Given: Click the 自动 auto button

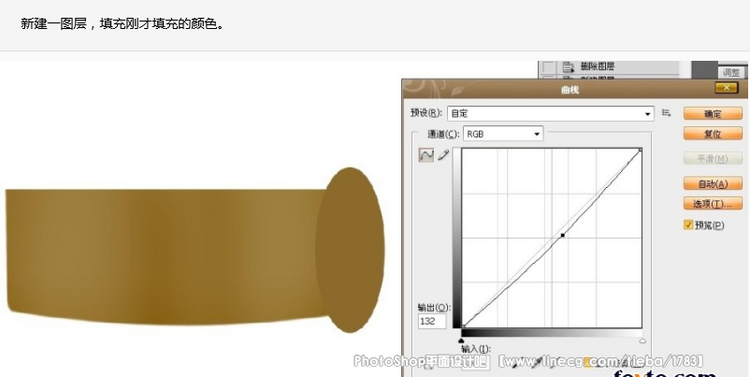Looking at the screenshot, I should [713, 184].
